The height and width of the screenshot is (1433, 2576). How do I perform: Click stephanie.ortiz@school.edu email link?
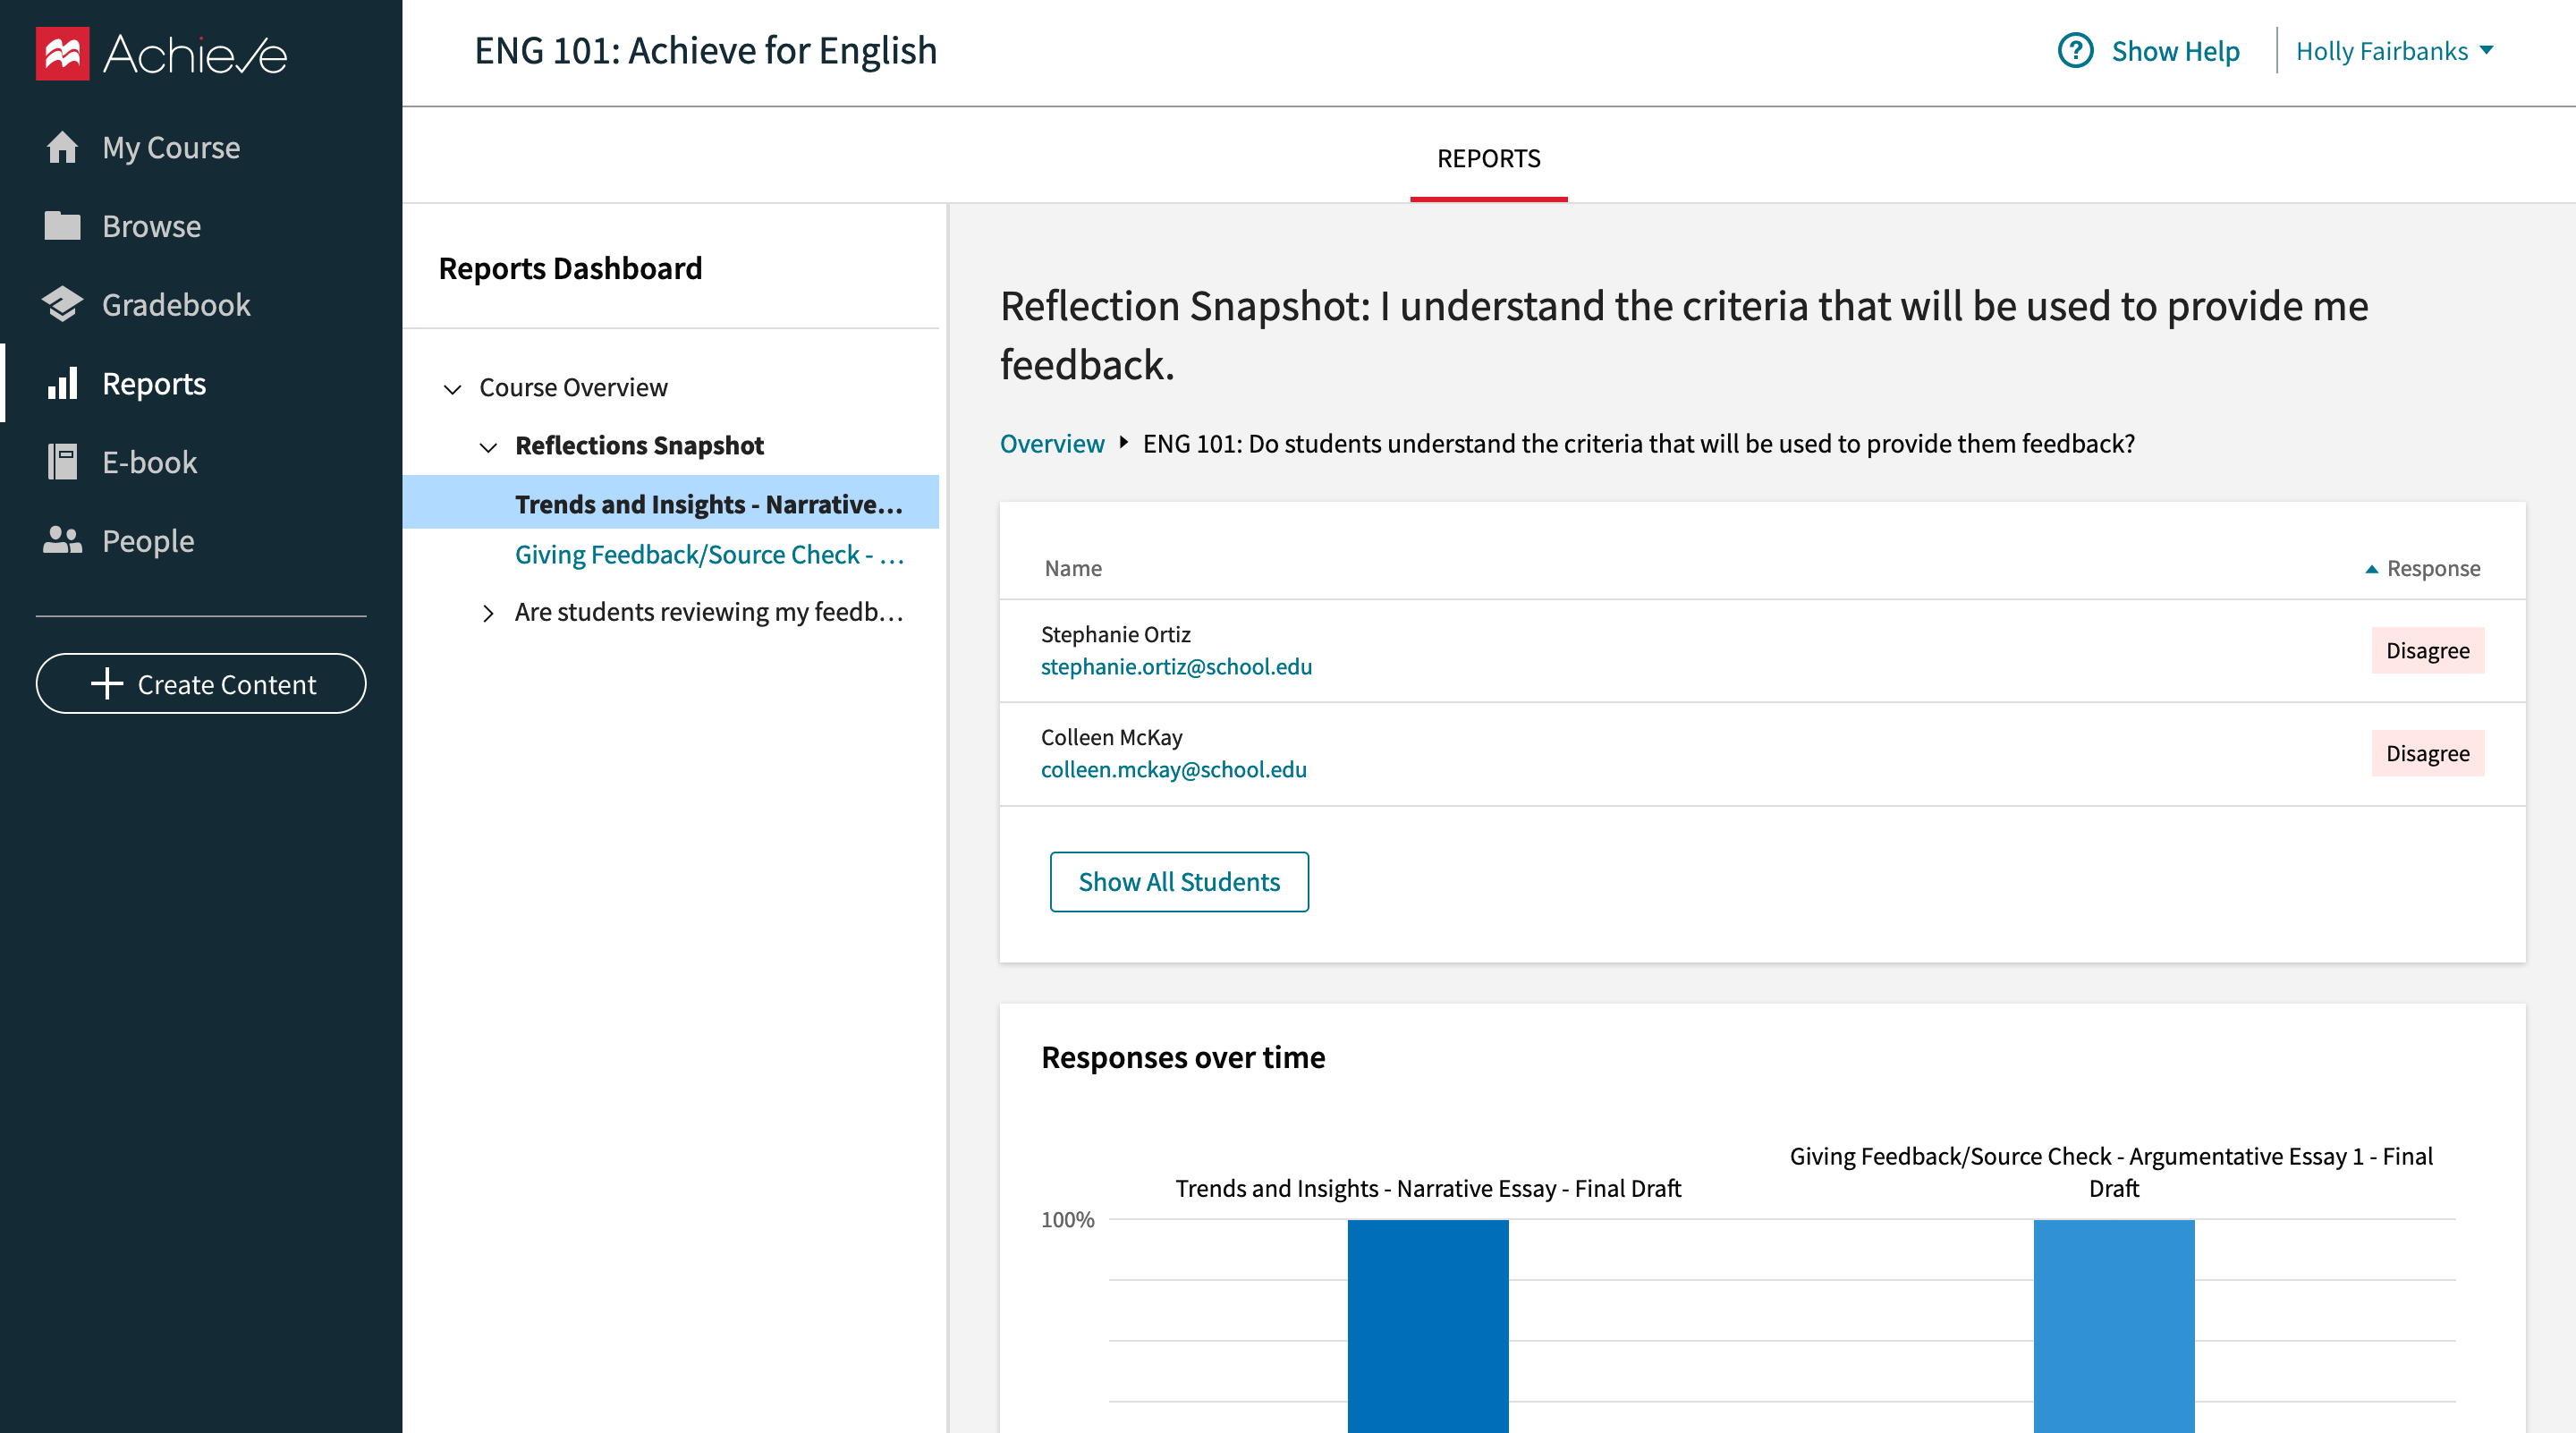pyautogui.click(x=1179, y=666)
